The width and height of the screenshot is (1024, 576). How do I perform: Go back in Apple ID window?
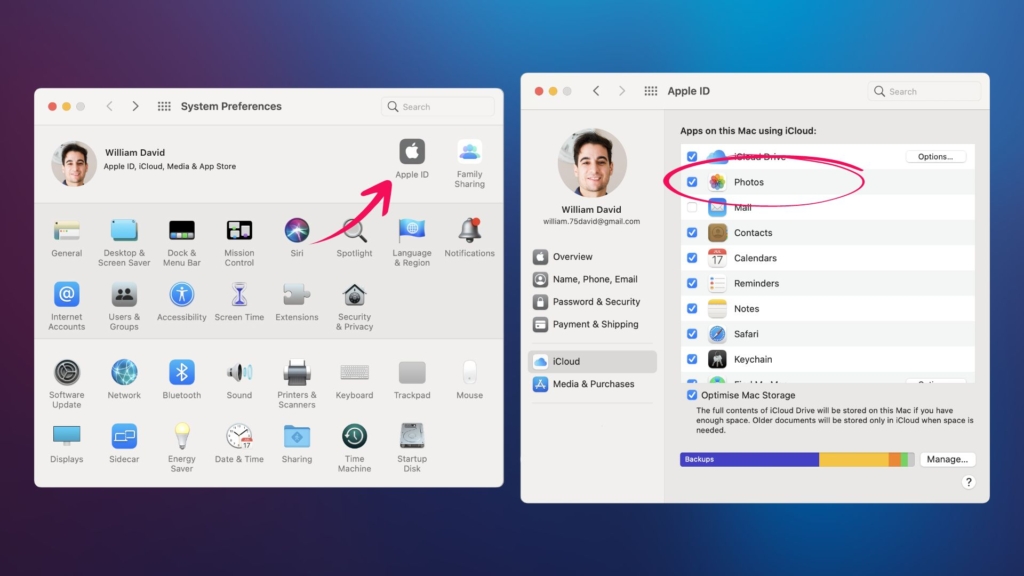point(596,91)
